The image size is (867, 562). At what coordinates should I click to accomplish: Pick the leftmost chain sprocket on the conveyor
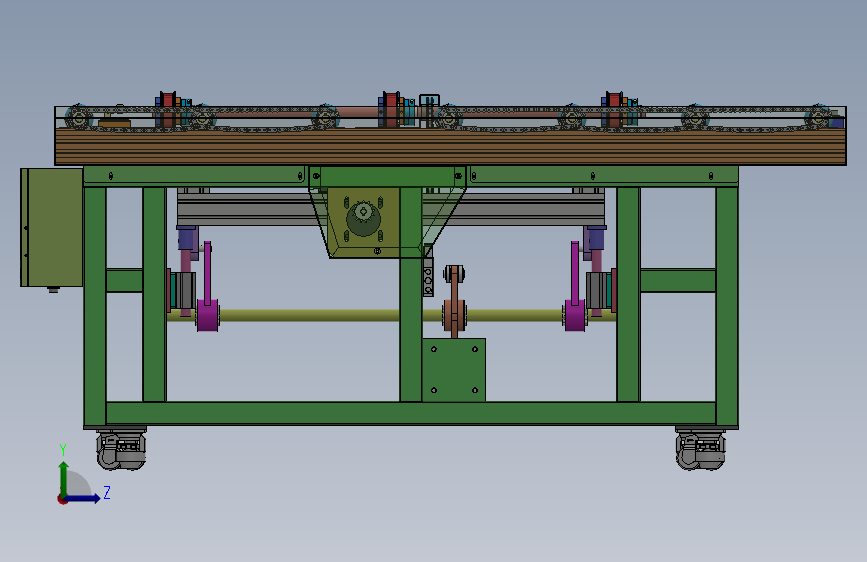[x=79, y=118]
